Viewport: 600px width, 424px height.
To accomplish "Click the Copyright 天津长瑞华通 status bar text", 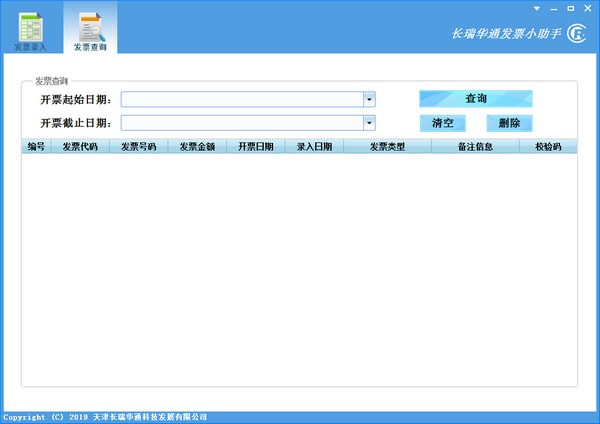I will click(x=105, y=417).
